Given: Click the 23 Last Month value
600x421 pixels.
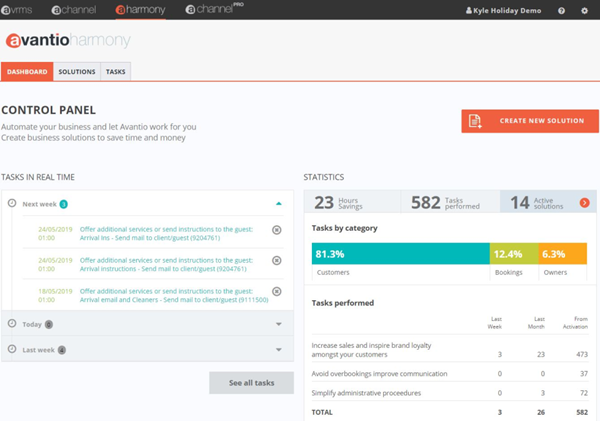Looking at the screenshot, I should (541, 354).
